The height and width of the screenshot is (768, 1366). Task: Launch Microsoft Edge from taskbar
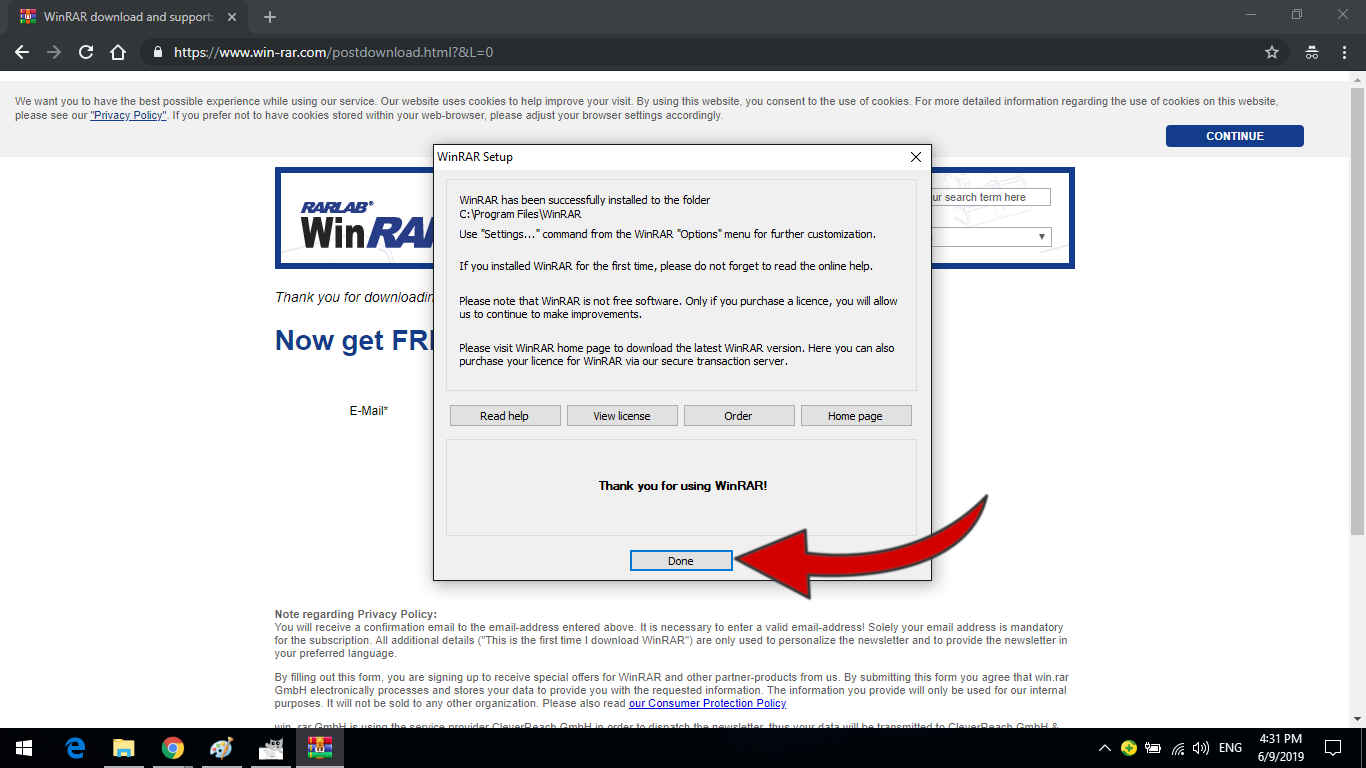[x=75, y=748]
